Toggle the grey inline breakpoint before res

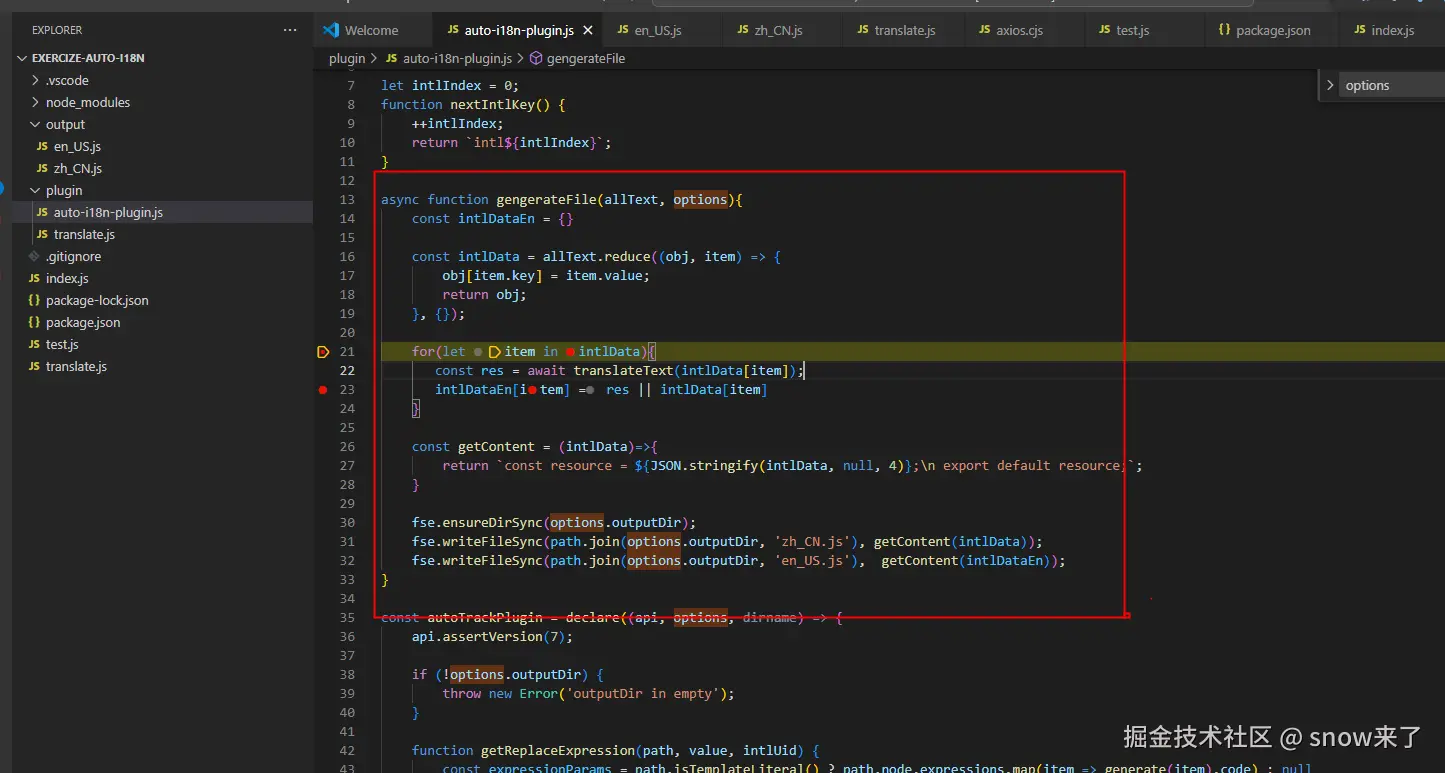pyautogui.click(x=591, y=390)
